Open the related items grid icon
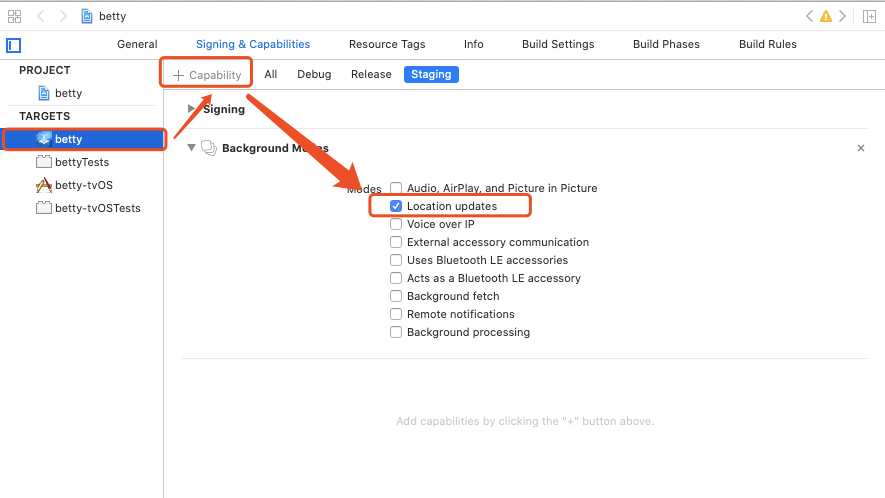The image size is (885, 498). click(x=14, y=16)
